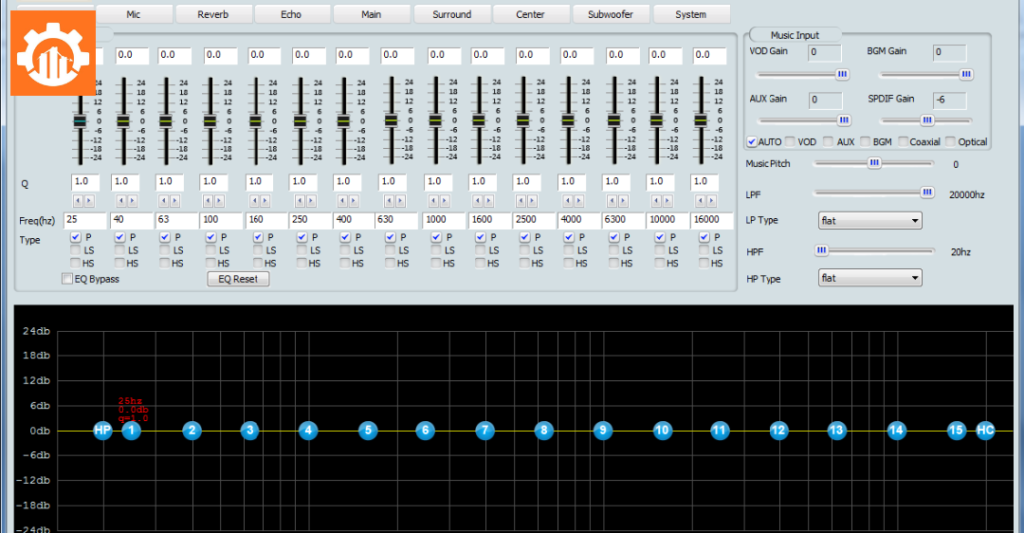Click the Q stepper under the 25 Hz band
Screen dimensions: 1024x533
[79, 201]
